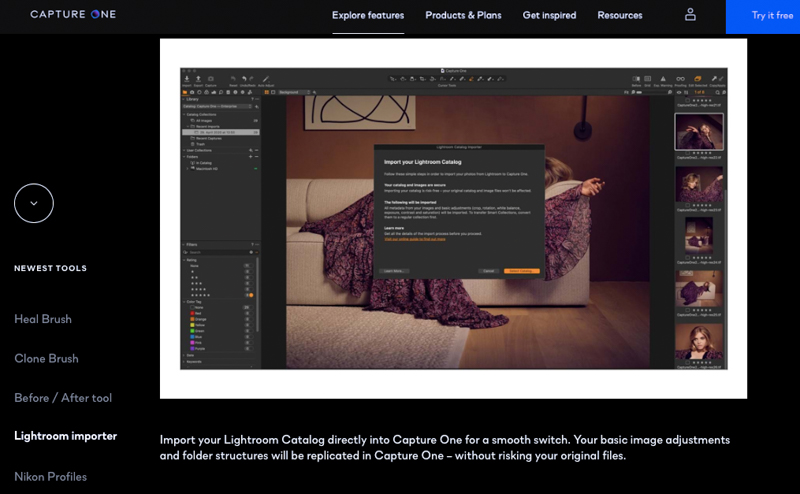Expand the Macintosh HD folder

(187, 168)
